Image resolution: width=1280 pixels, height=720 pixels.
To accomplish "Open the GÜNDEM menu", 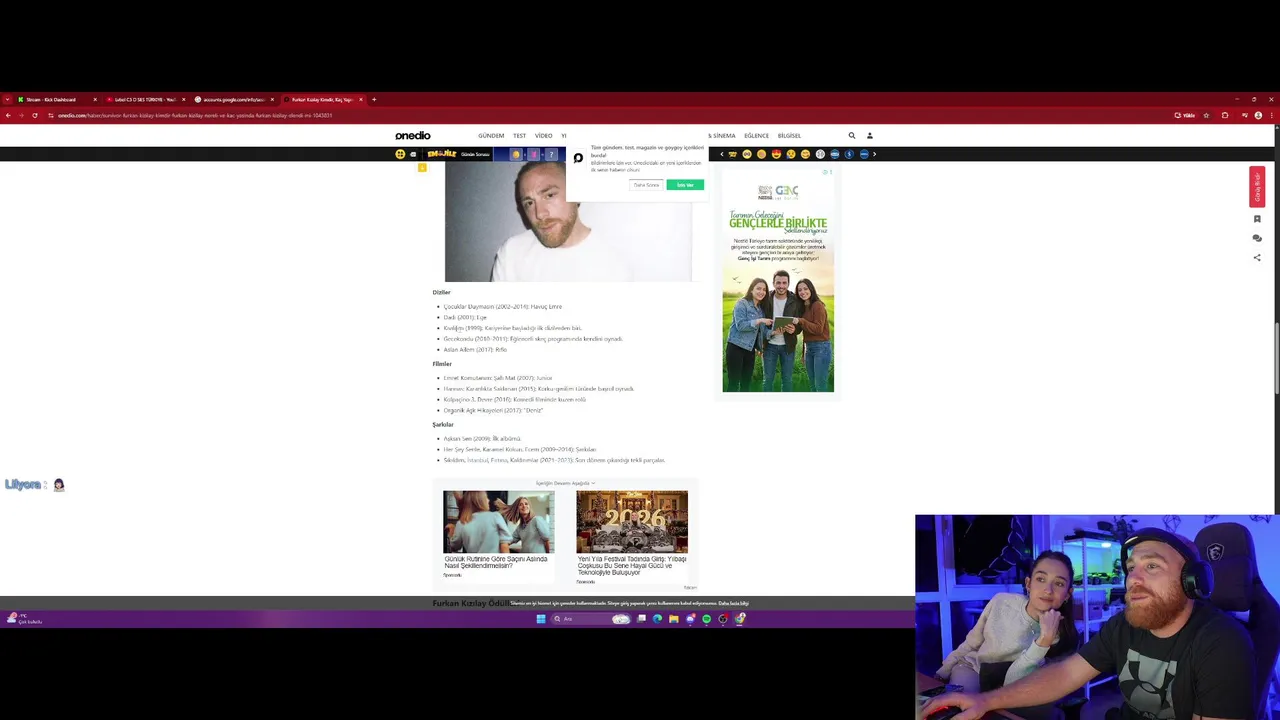I will [491, 136].
